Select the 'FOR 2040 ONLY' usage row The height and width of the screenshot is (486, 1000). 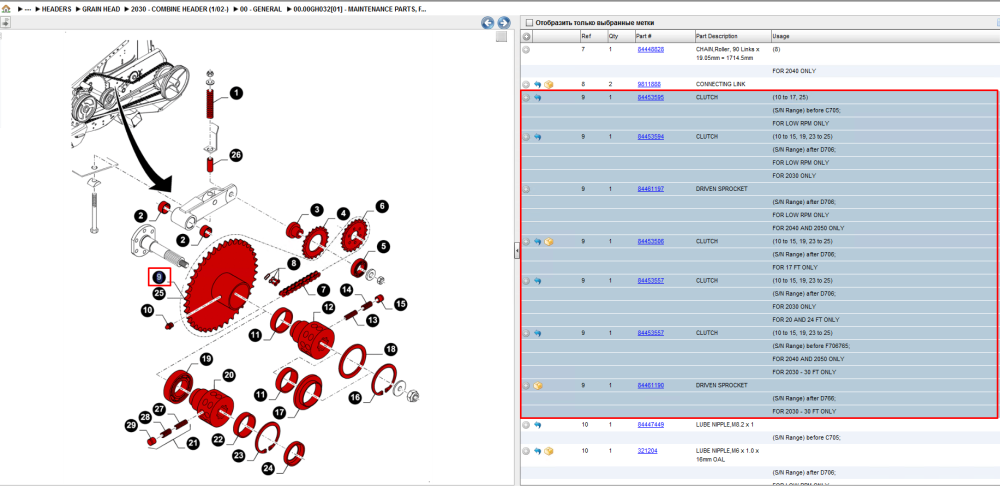[760, 71]
